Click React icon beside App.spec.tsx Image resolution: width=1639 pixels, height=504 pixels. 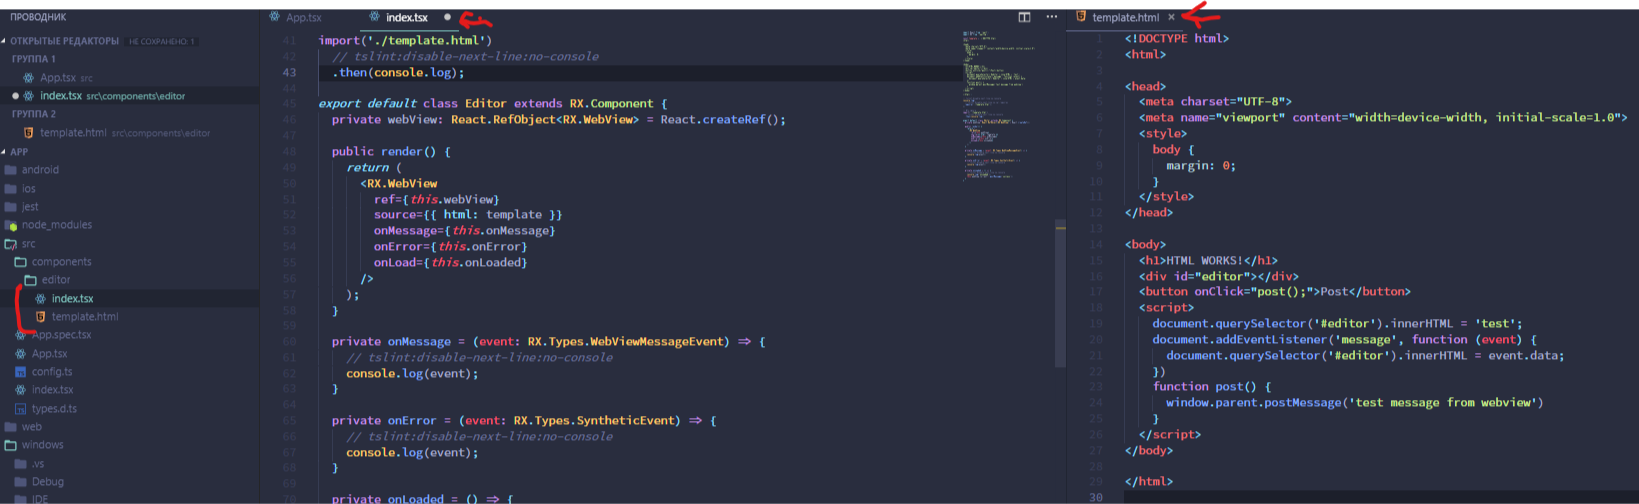pos(21,335)
